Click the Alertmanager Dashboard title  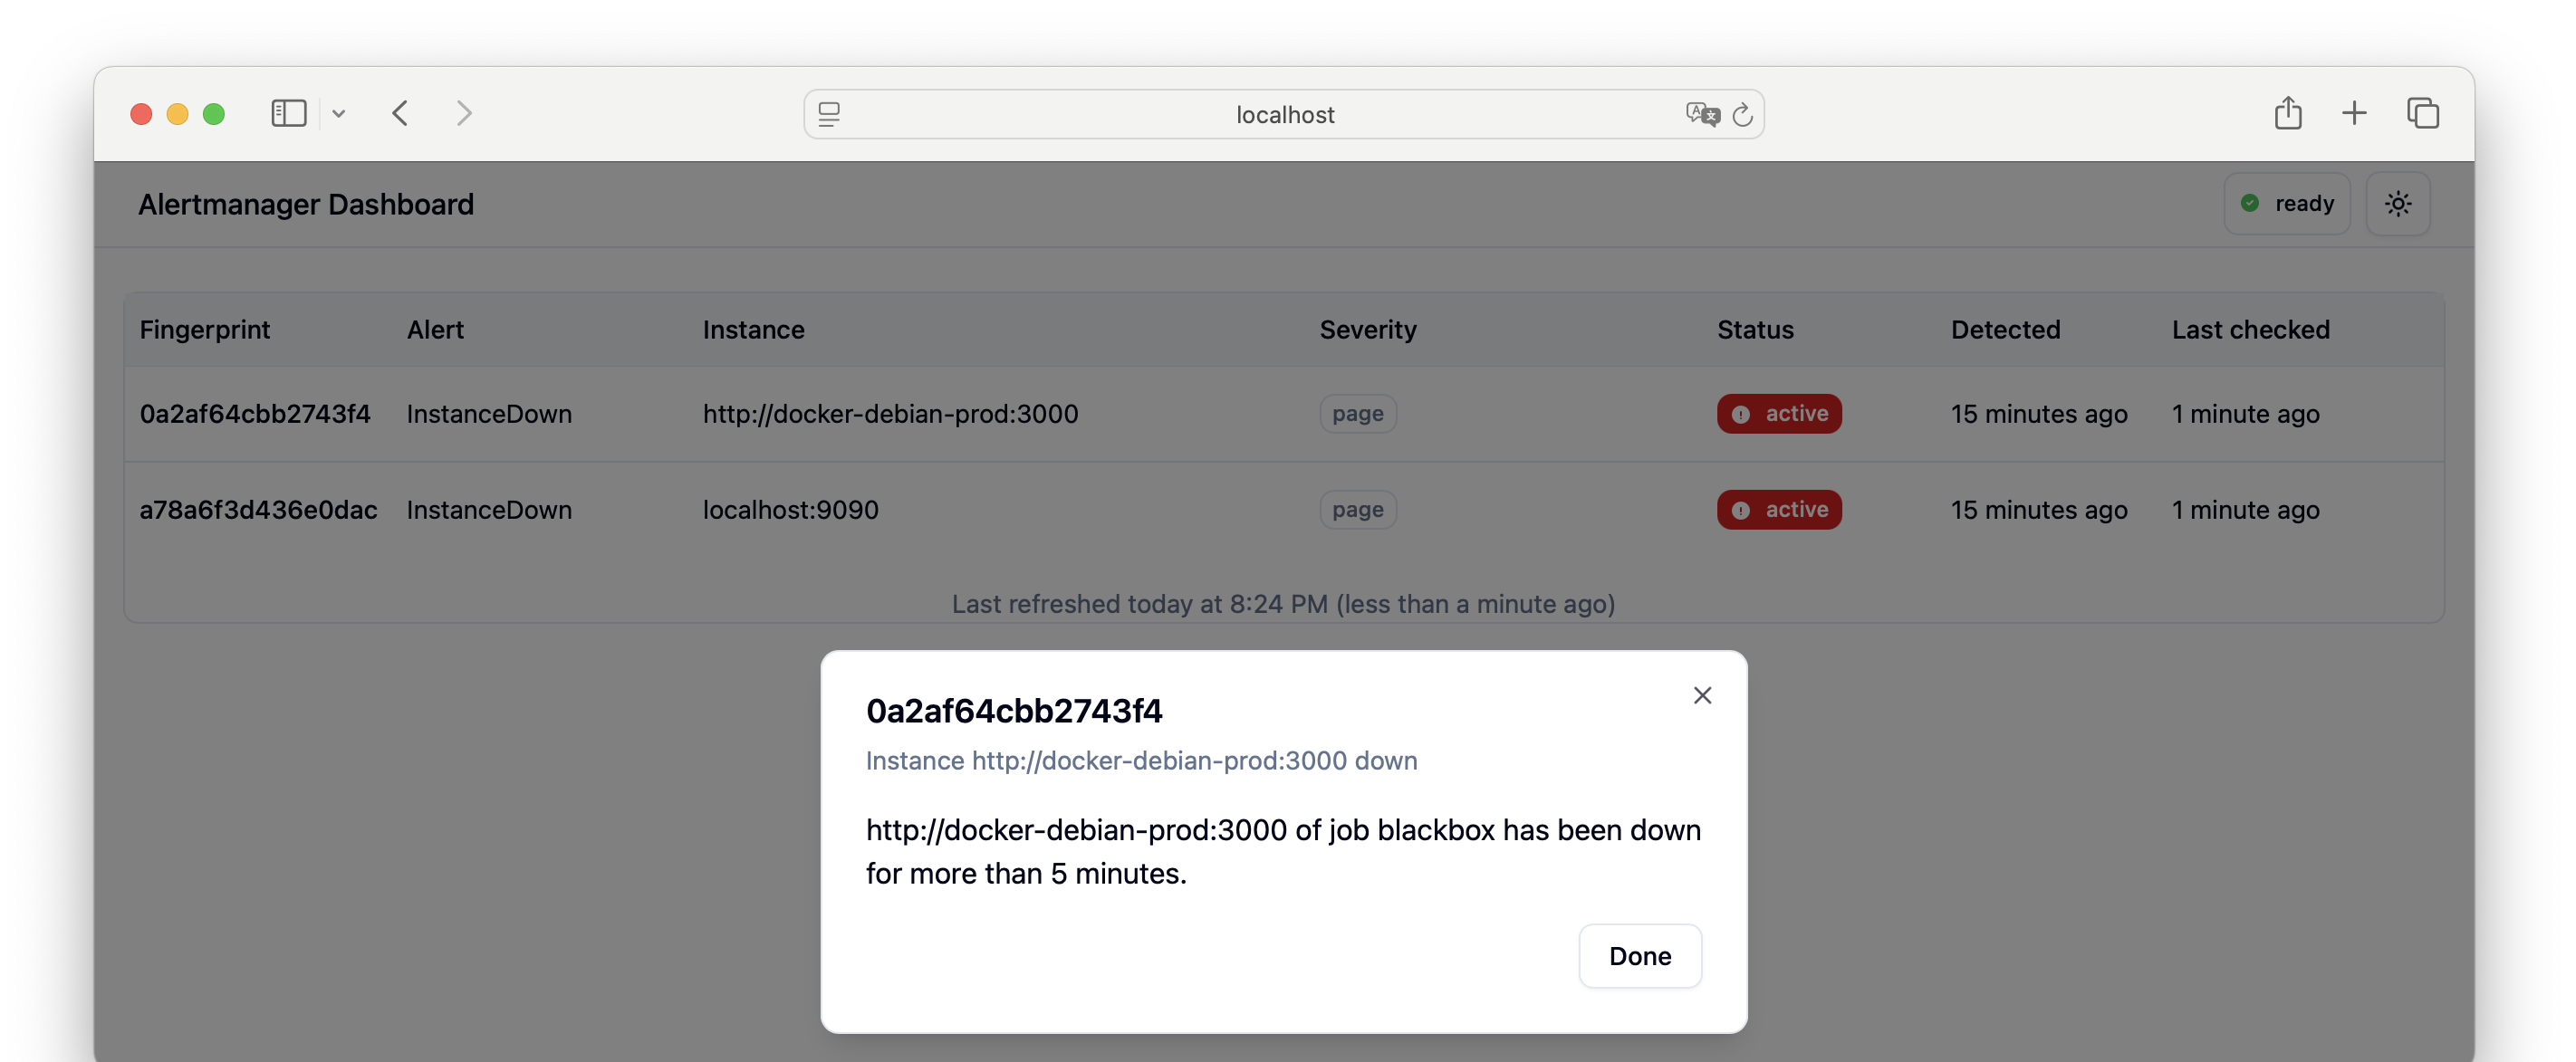tap(306, 204)
